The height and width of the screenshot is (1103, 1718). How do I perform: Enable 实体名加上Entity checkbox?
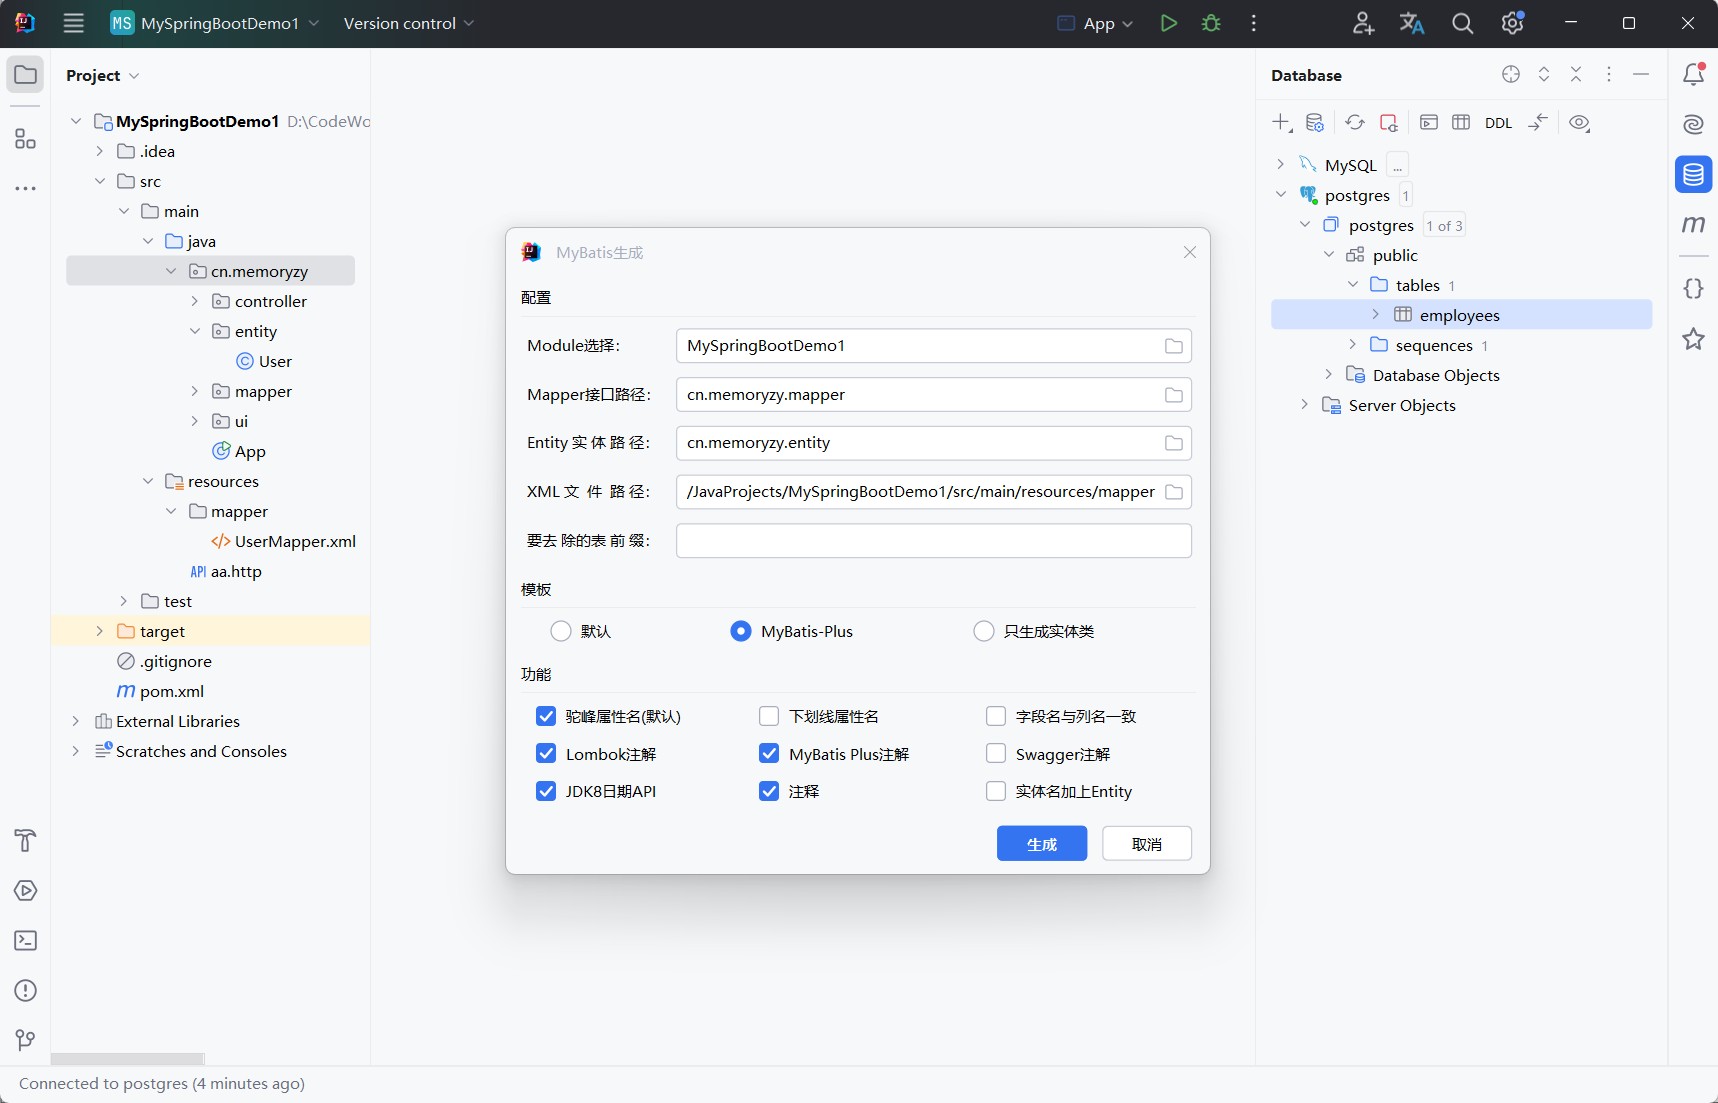tap(996, 791)
